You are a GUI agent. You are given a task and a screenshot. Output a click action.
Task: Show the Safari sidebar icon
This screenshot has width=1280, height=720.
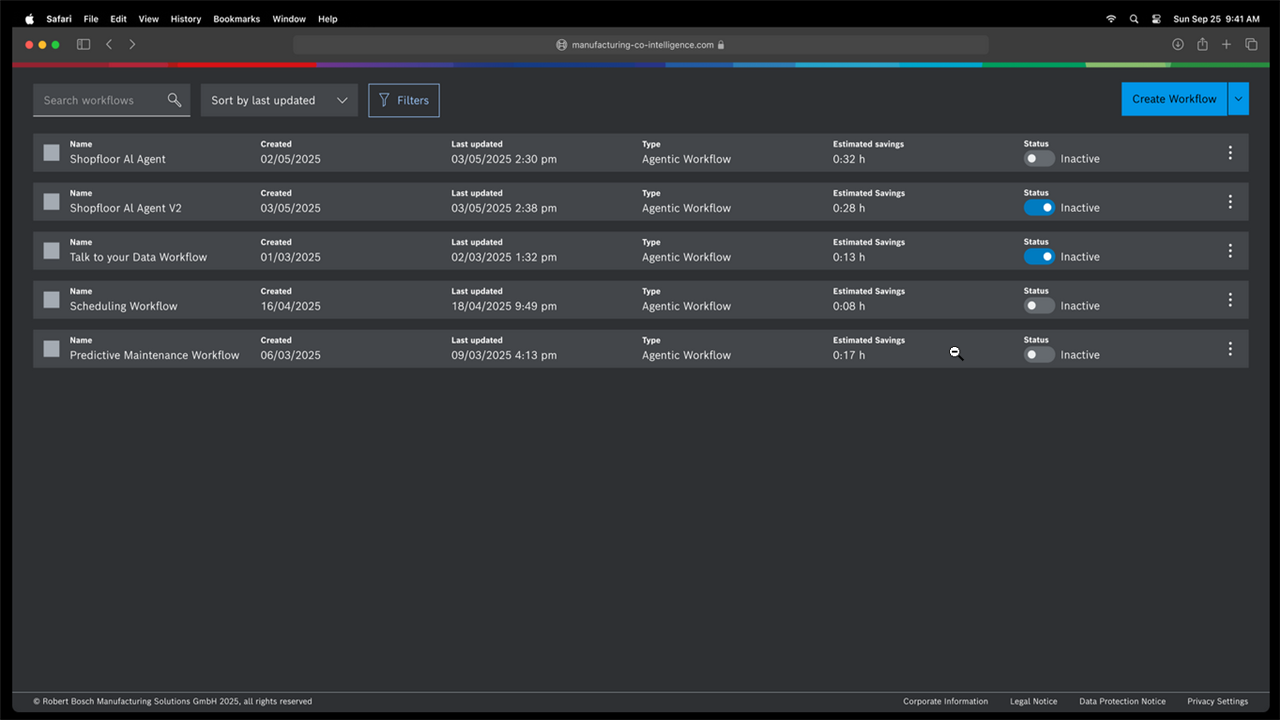(83, 44)
